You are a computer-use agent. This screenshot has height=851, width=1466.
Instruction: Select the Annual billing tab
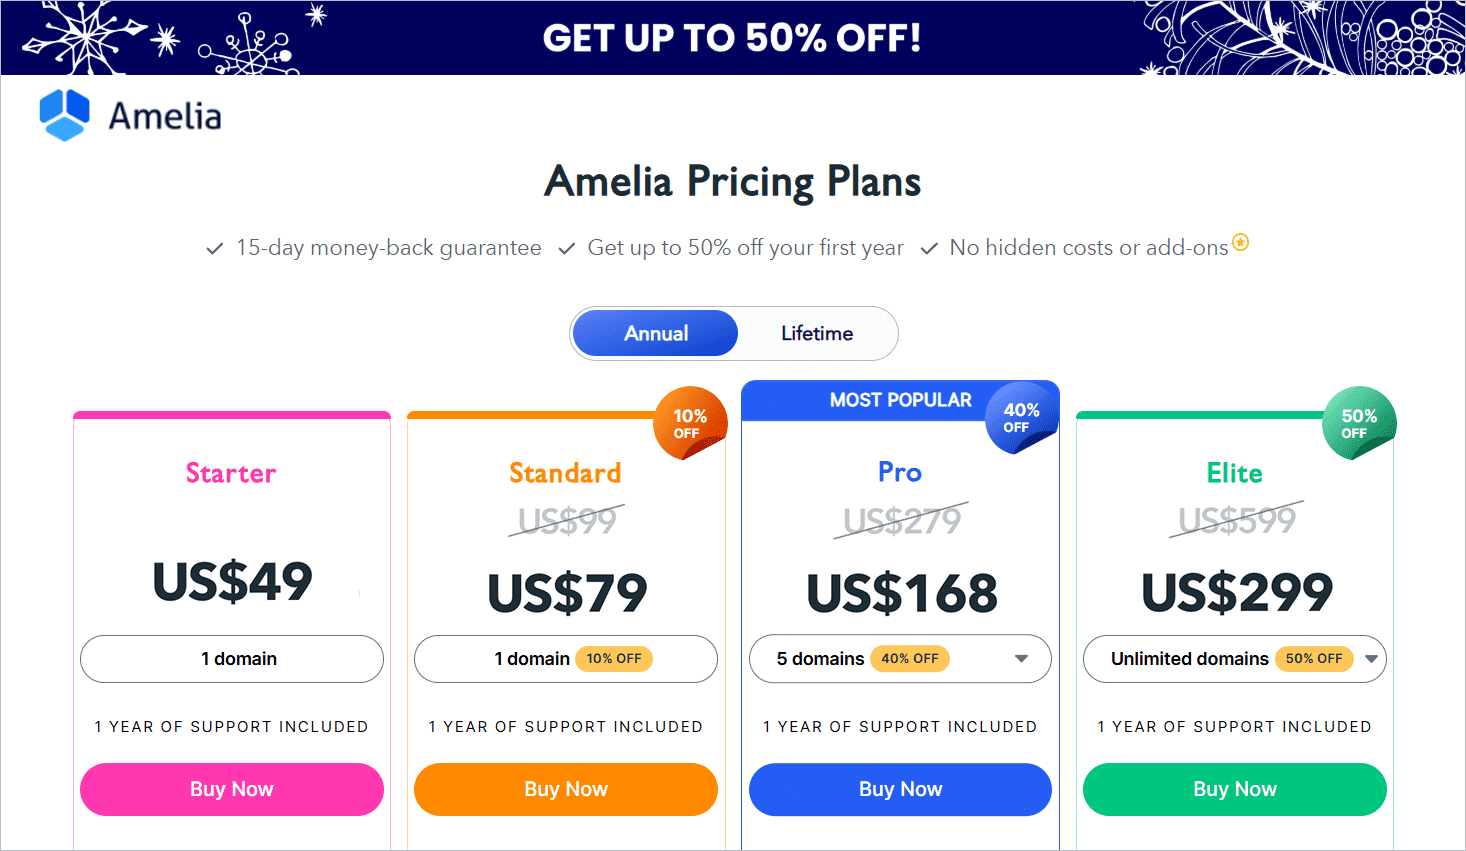coord(655,333)
